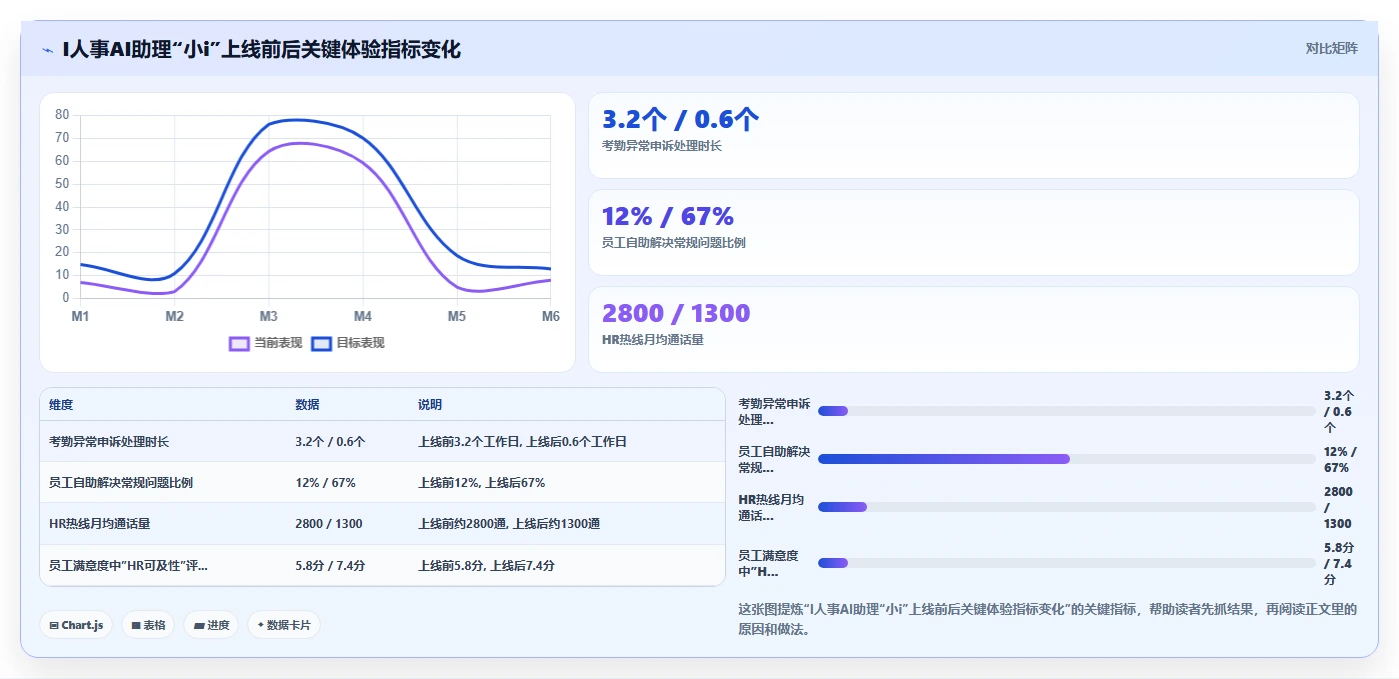This screenshot has width=1399, height=679.
Task: Click the Chart.js tag chip
Action: (x=76, y=625)
